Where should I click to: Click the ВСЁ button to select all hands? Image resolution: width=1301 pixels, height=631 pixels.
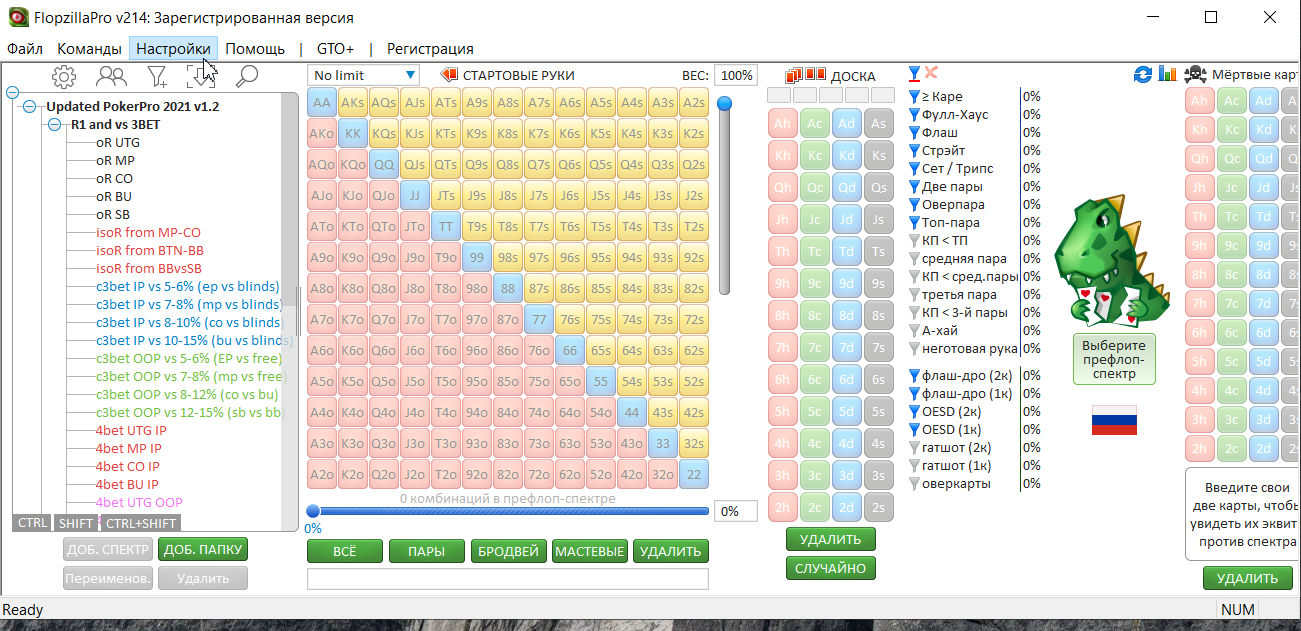pos(344,551)
